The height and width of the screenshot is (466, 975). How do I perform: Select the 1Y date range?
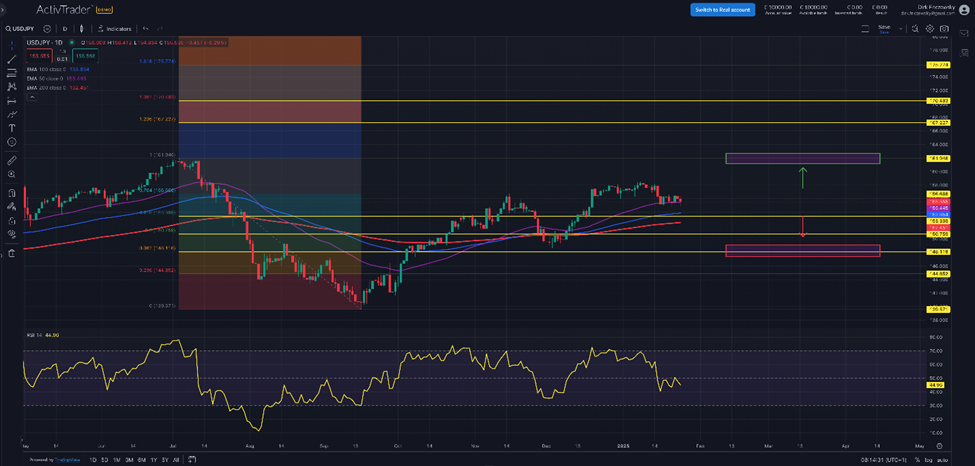click(153, 459)
